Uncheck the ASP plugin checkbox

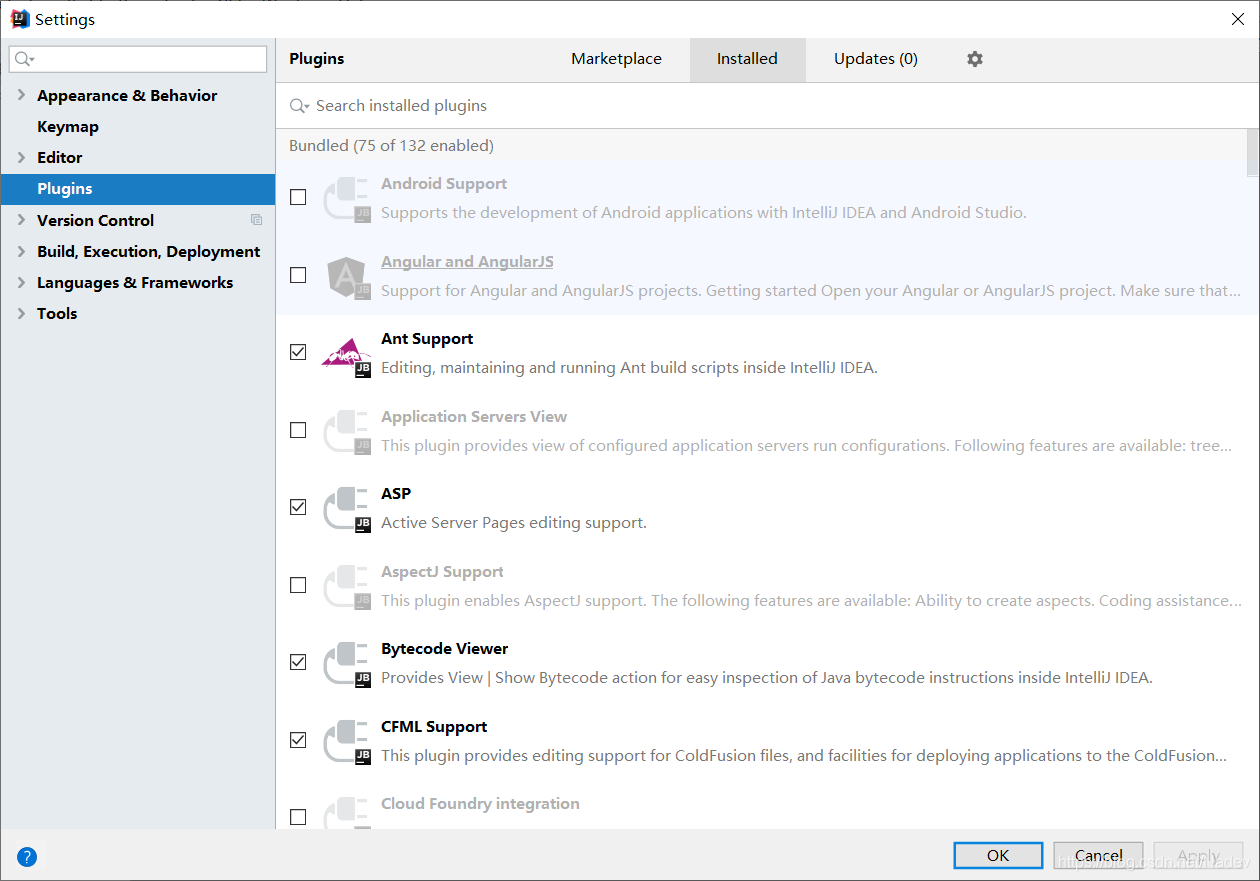298,507
